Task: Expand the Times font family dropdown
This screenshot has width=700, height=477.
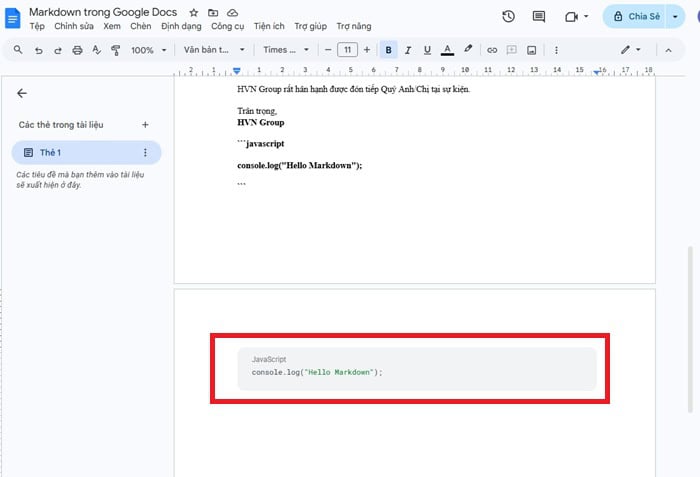Action: coord(285,50)
